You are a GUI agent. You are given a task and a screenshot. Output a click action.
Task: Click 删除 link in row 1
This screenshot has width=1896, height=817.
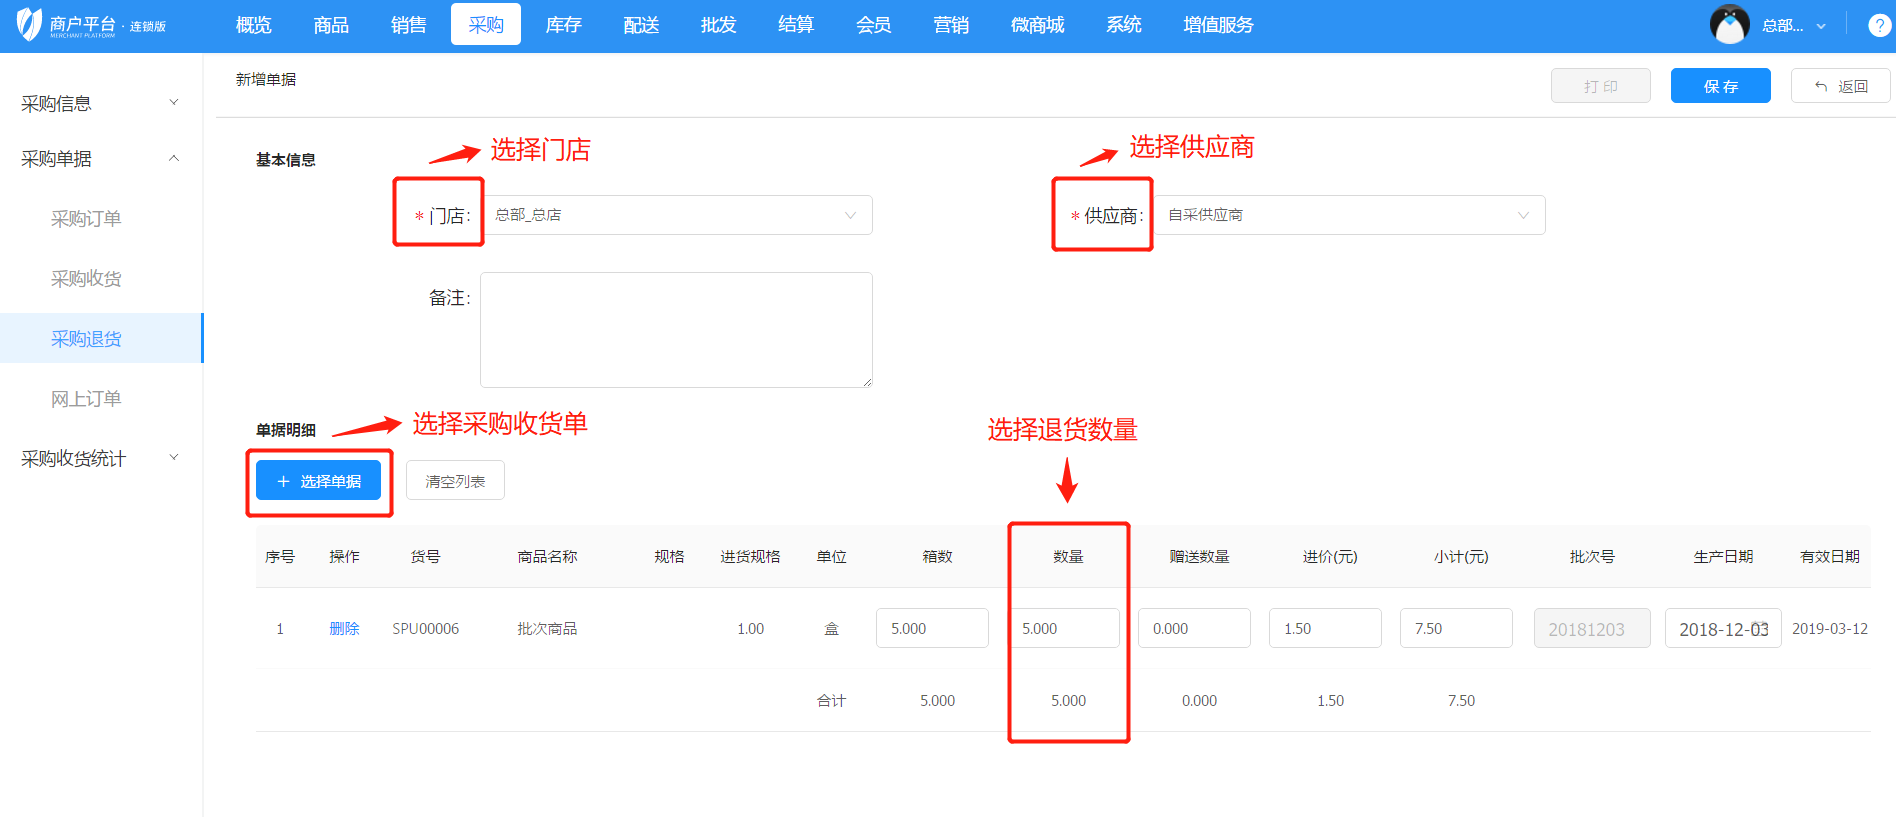pos(344,628)
